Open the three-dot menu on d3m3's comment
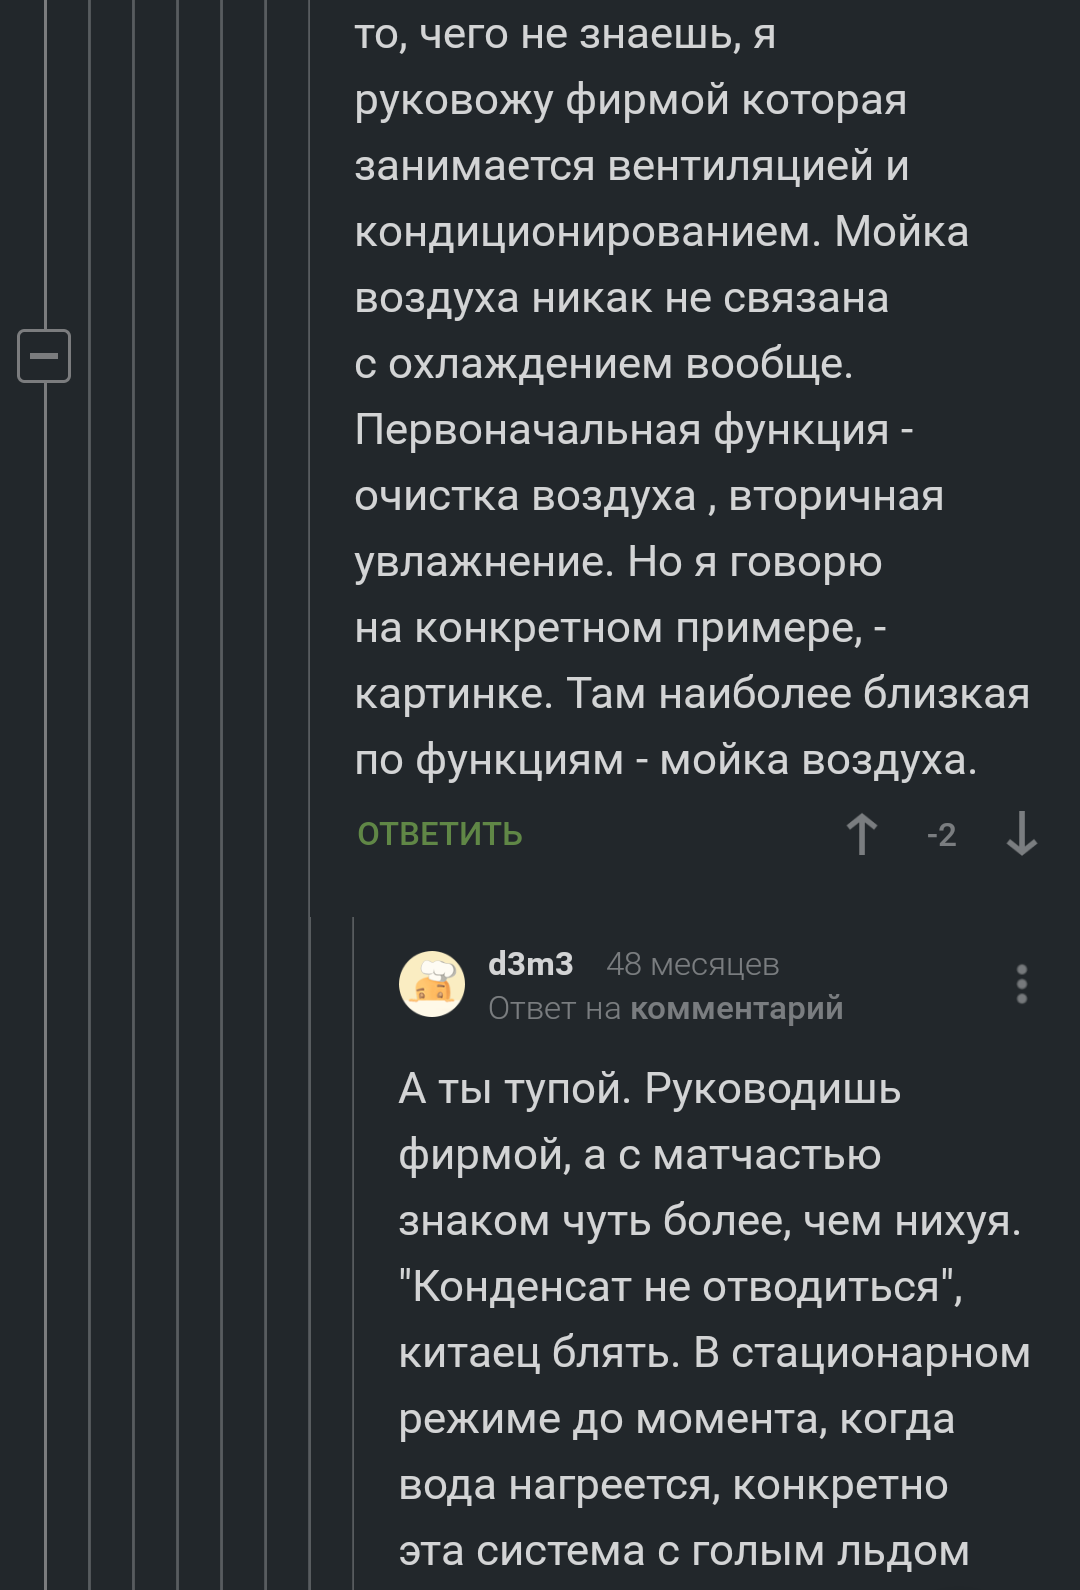The width and height of the screenshot is (1080, 1590). 1021,984
